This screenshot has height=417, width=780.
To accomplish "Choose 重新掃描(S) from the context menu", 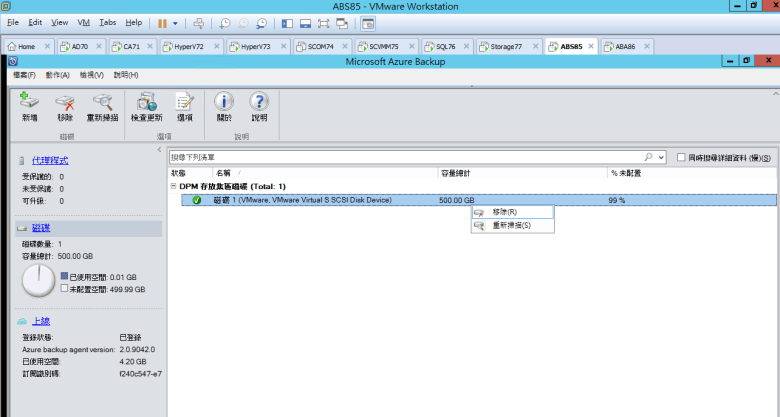I will click(x=510, y=225).
